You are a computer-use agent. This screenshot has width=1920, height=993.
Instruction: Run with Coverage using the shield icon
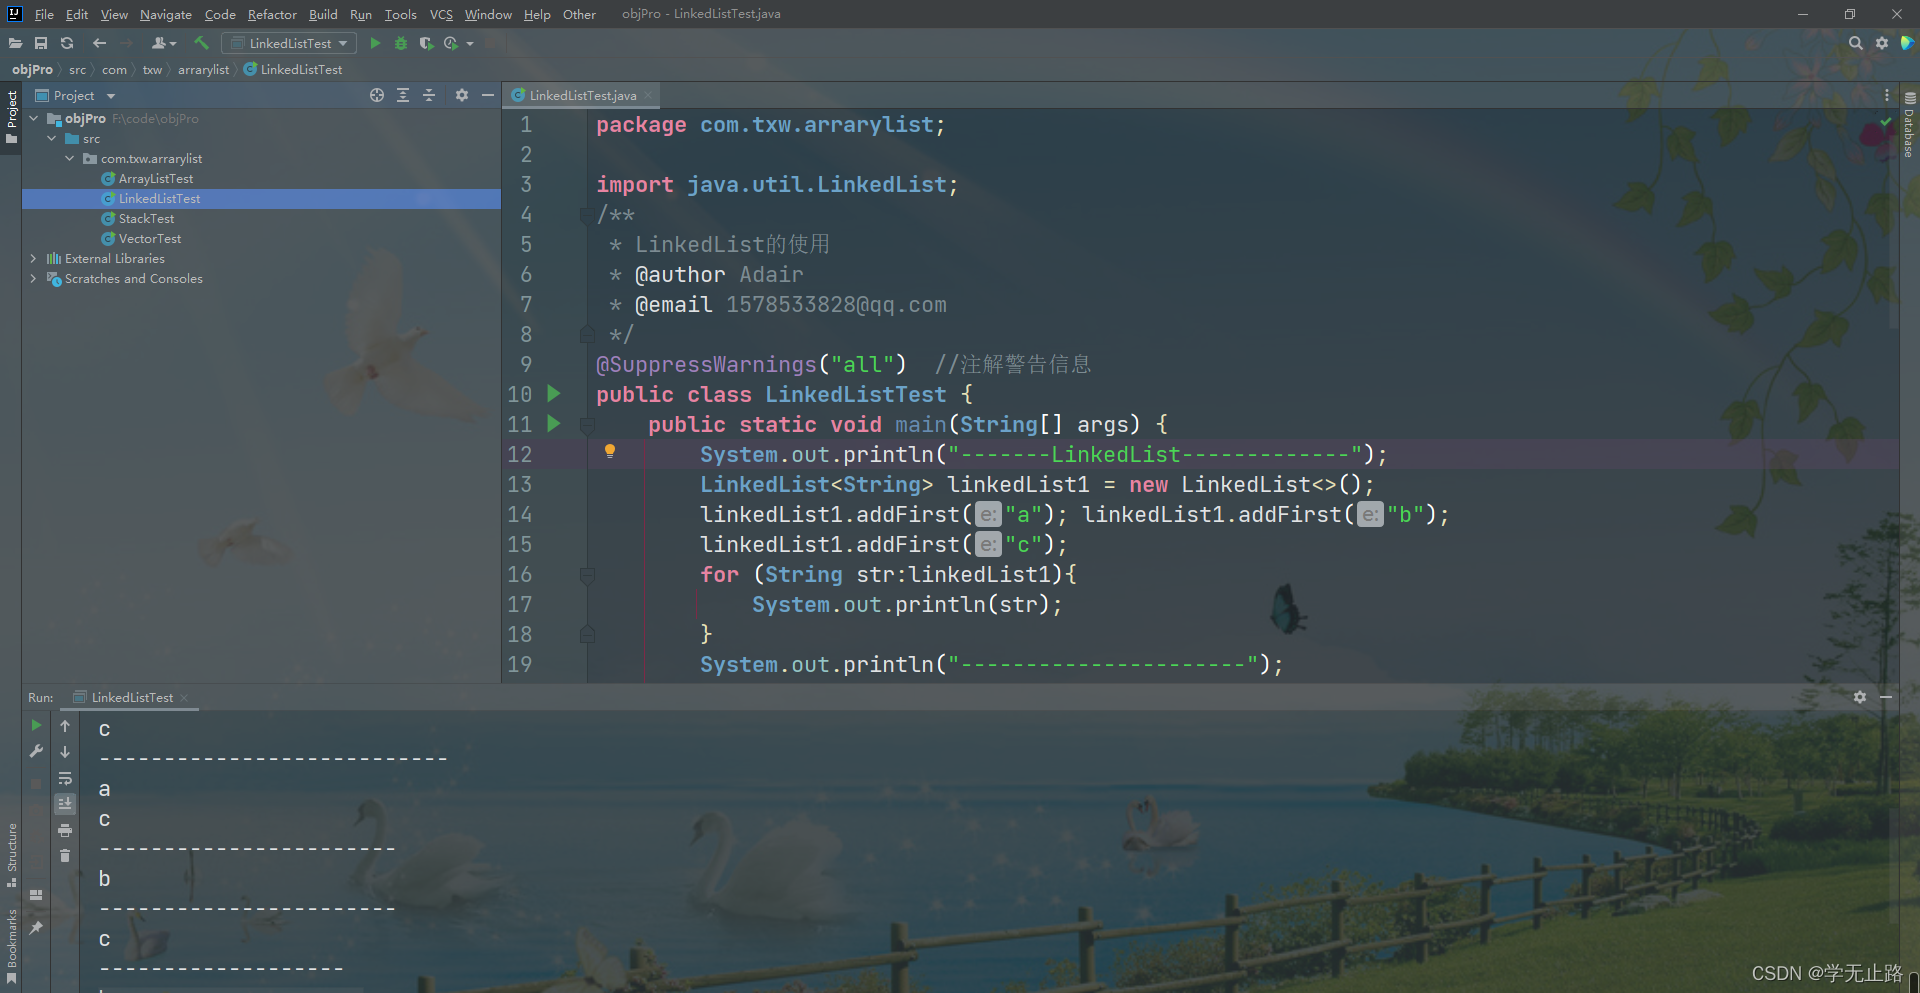(426, 43)
